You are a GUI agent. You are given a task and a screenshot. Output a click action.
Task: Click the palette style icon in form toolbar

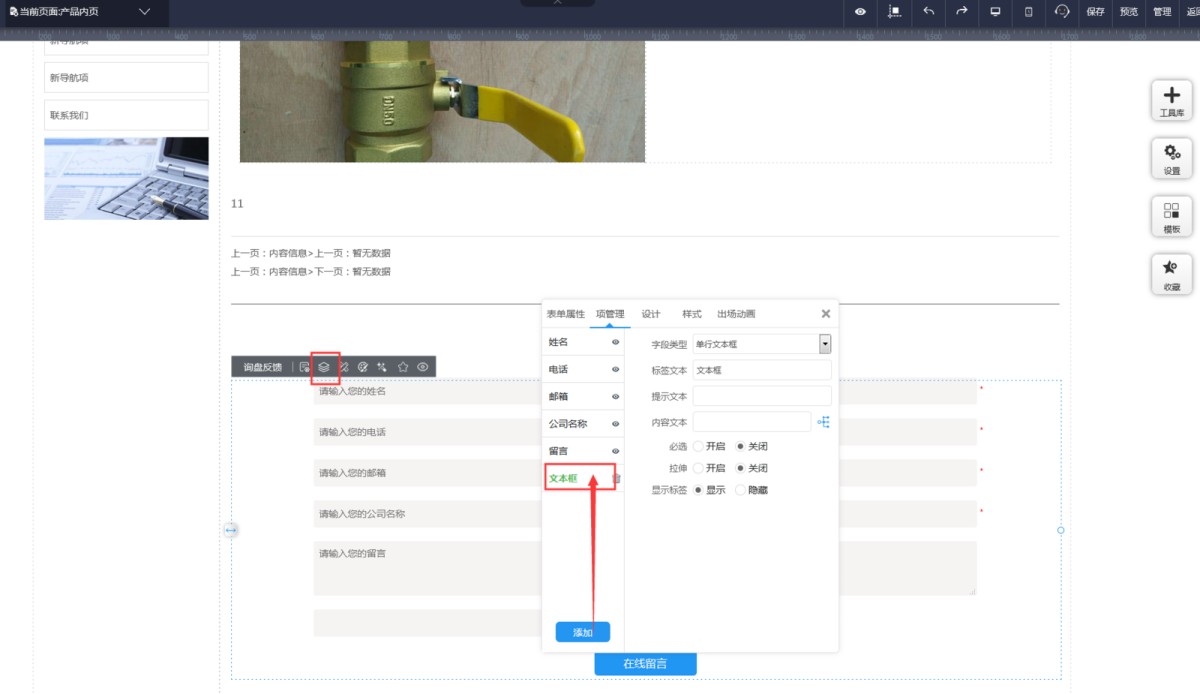363,367
